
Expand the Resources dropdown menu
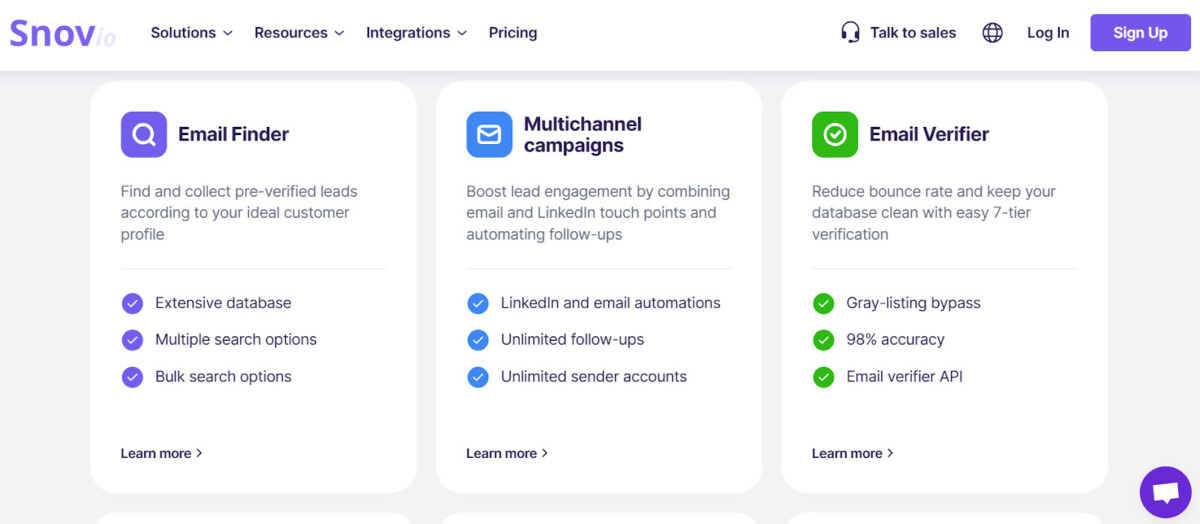click(x=299, y=33)
